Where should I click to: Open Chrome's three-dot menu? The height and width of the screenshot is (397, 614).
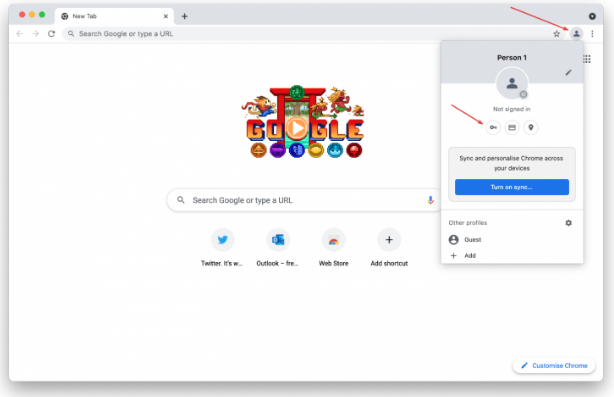592,34
